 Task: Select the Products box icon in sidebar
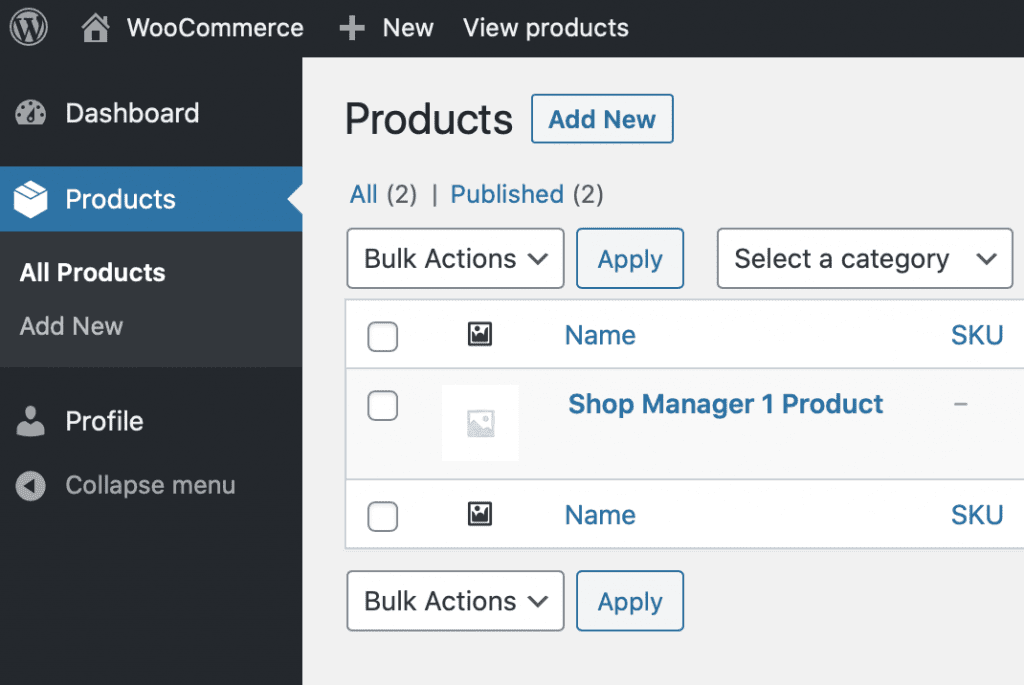pyautogui.click(x=30, y=199)
